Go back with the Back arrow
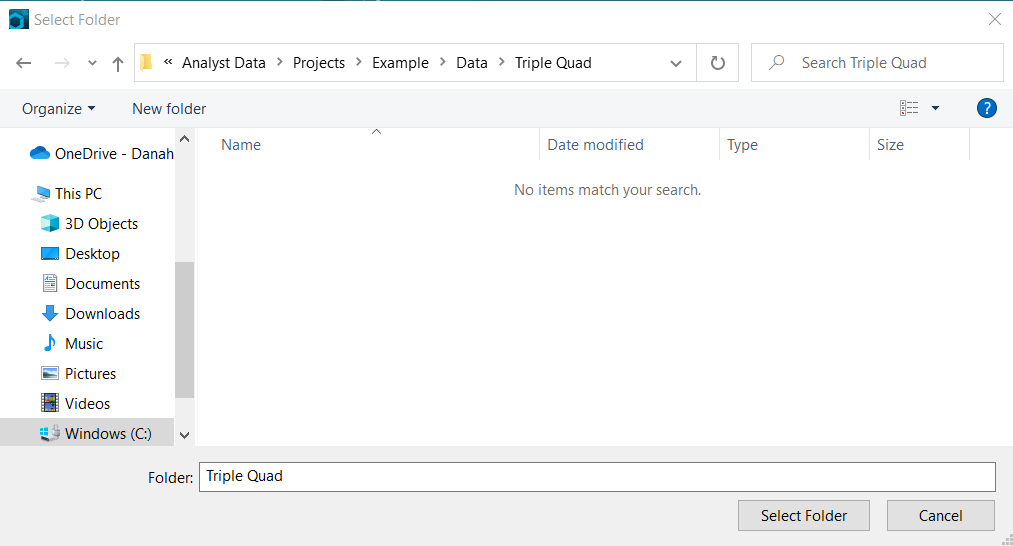This screenshot has width=1013, height=546. tap(24, 63)
